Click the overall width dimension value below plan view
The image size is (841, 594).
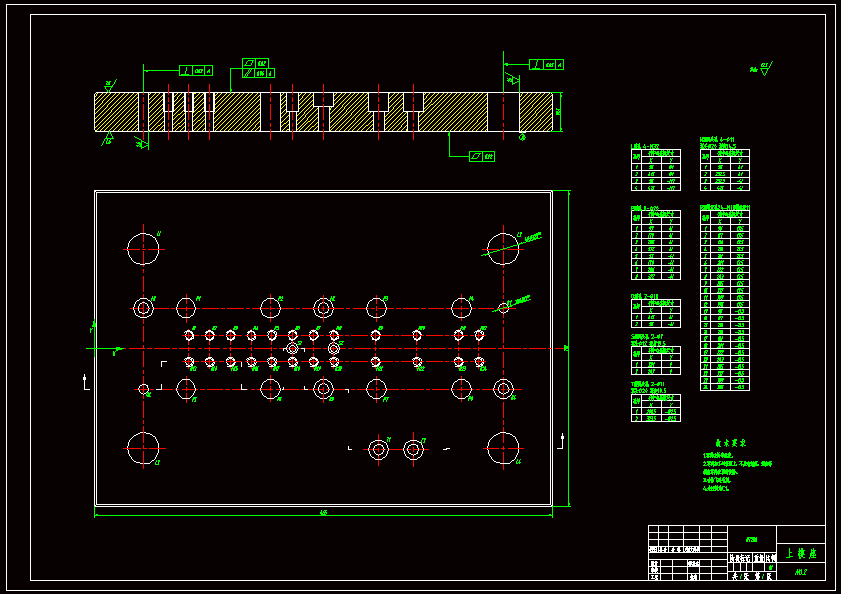[323, 513]
